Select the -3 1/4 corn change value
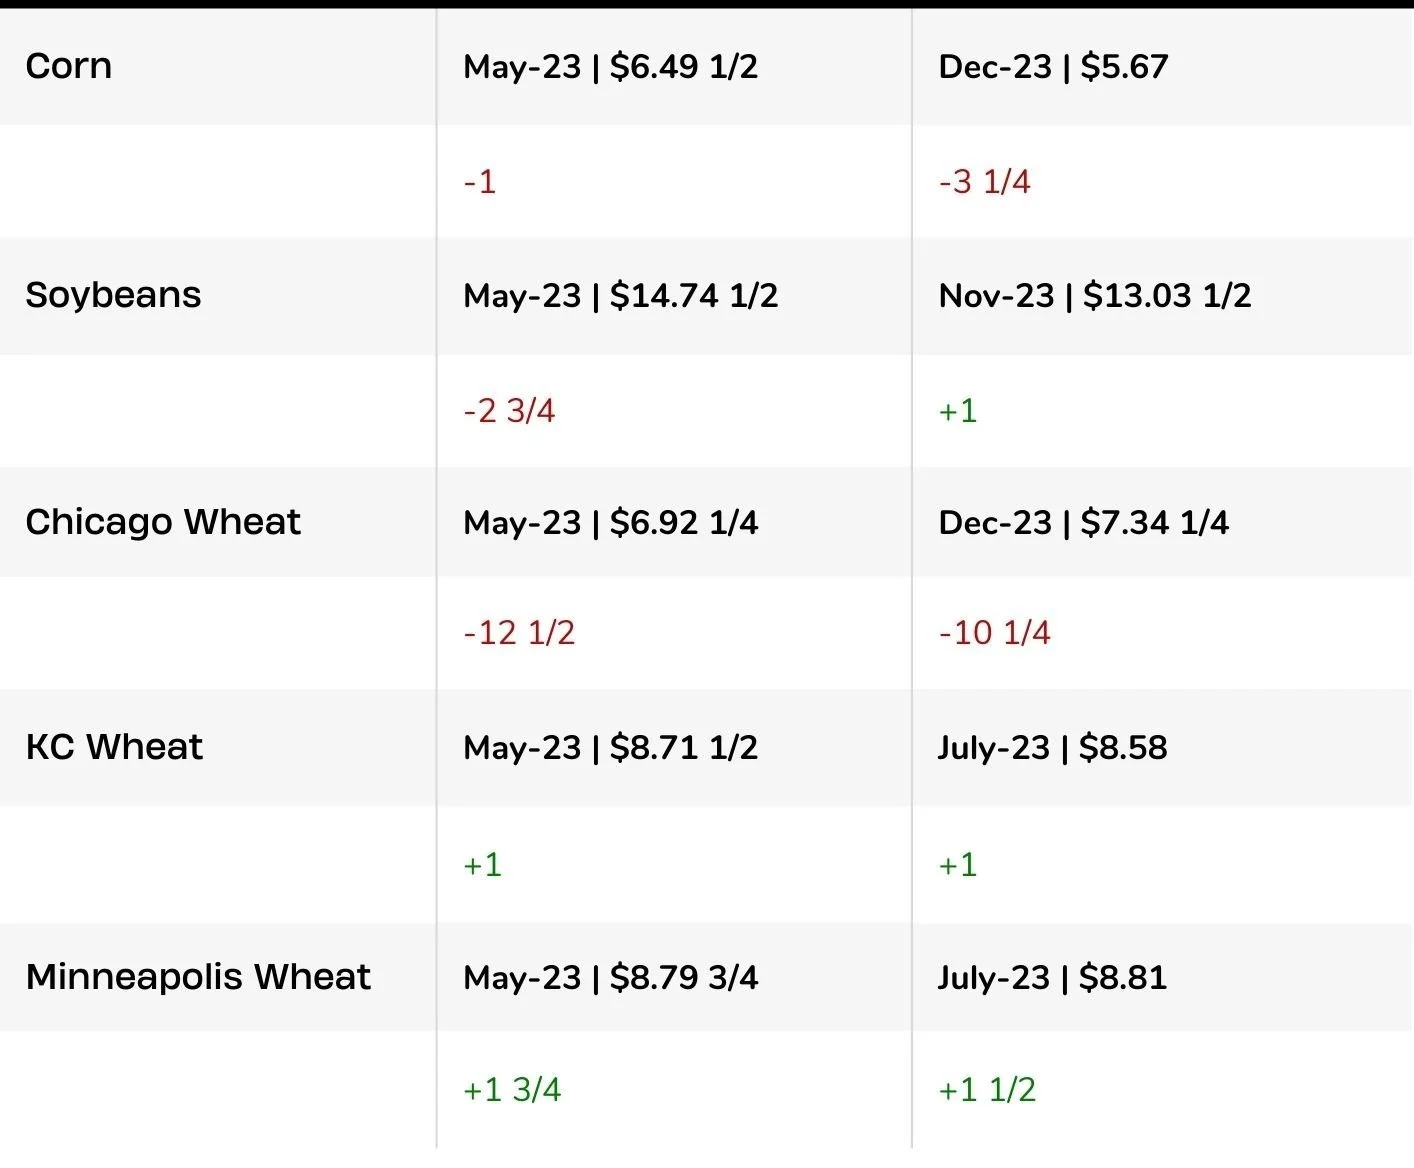The height and width of the screenshot is (1168, 1414). (x=984, y=181)
